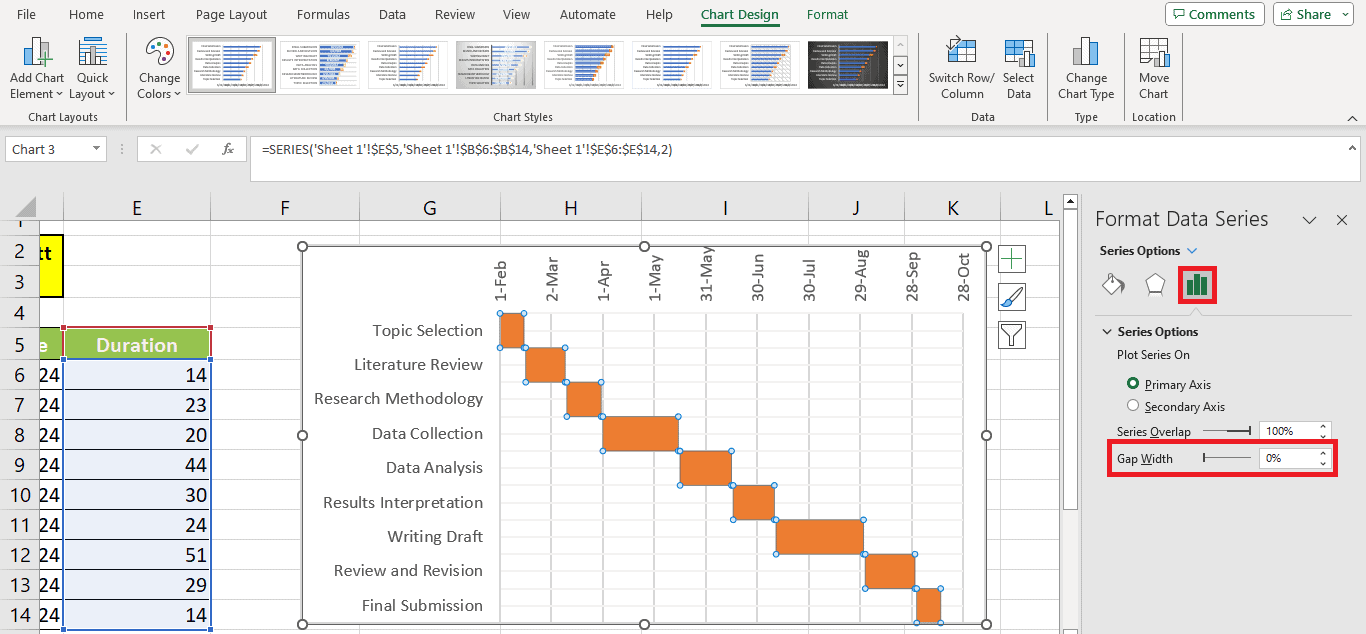The width and height of the screenshot is (1366, 634).
Task: Open the Fill & Line options icon
Action: (1113, 285)
